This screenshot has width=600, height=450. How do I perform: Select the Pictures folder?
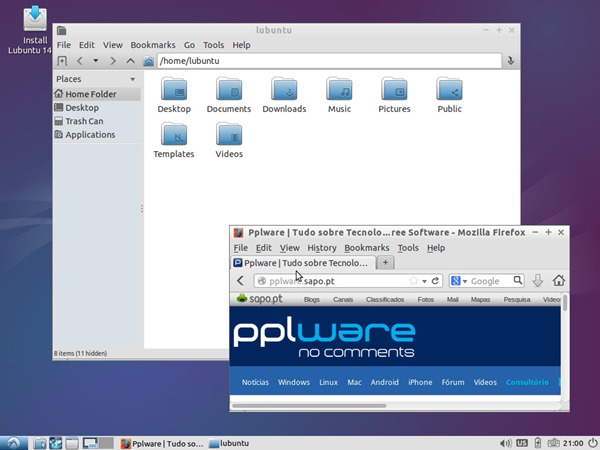pos(394,95)
